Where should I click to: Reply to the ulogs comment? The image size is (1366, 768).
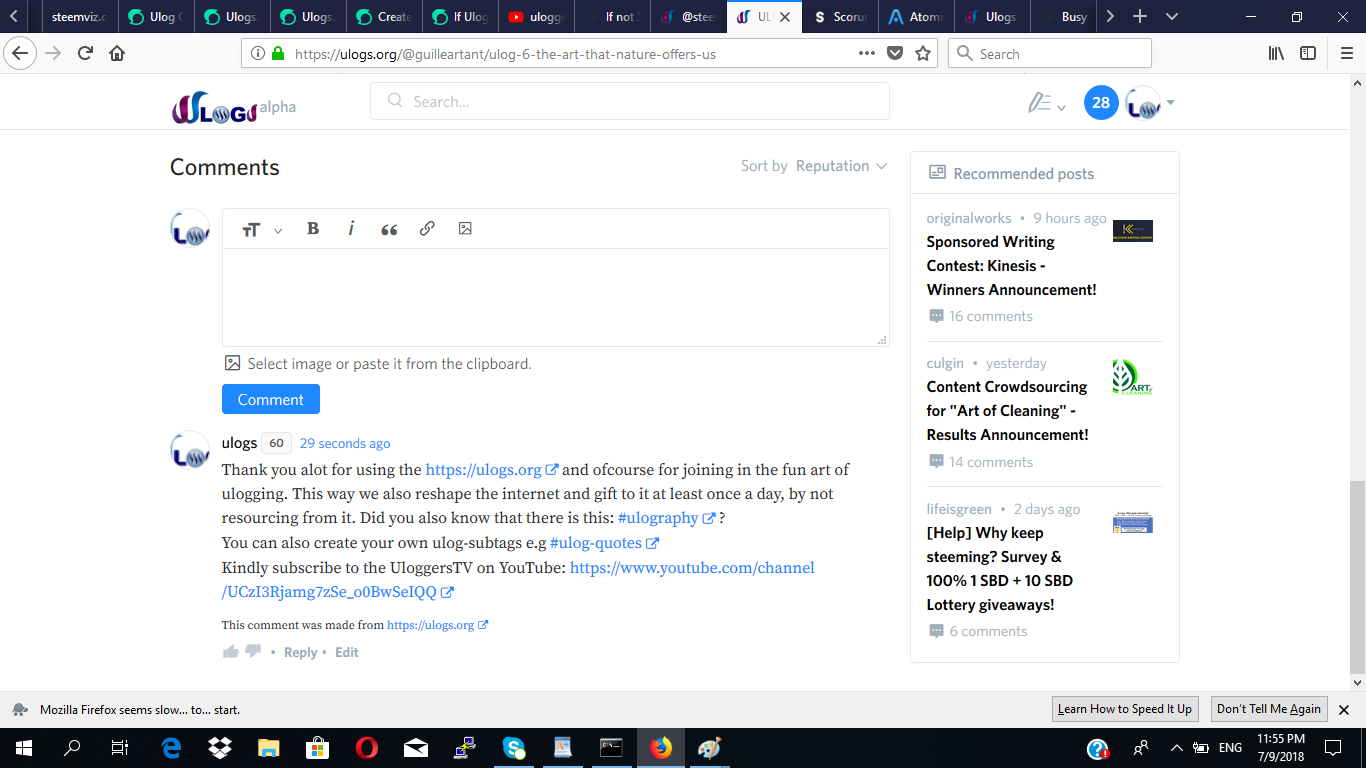[x=300, y=652]
